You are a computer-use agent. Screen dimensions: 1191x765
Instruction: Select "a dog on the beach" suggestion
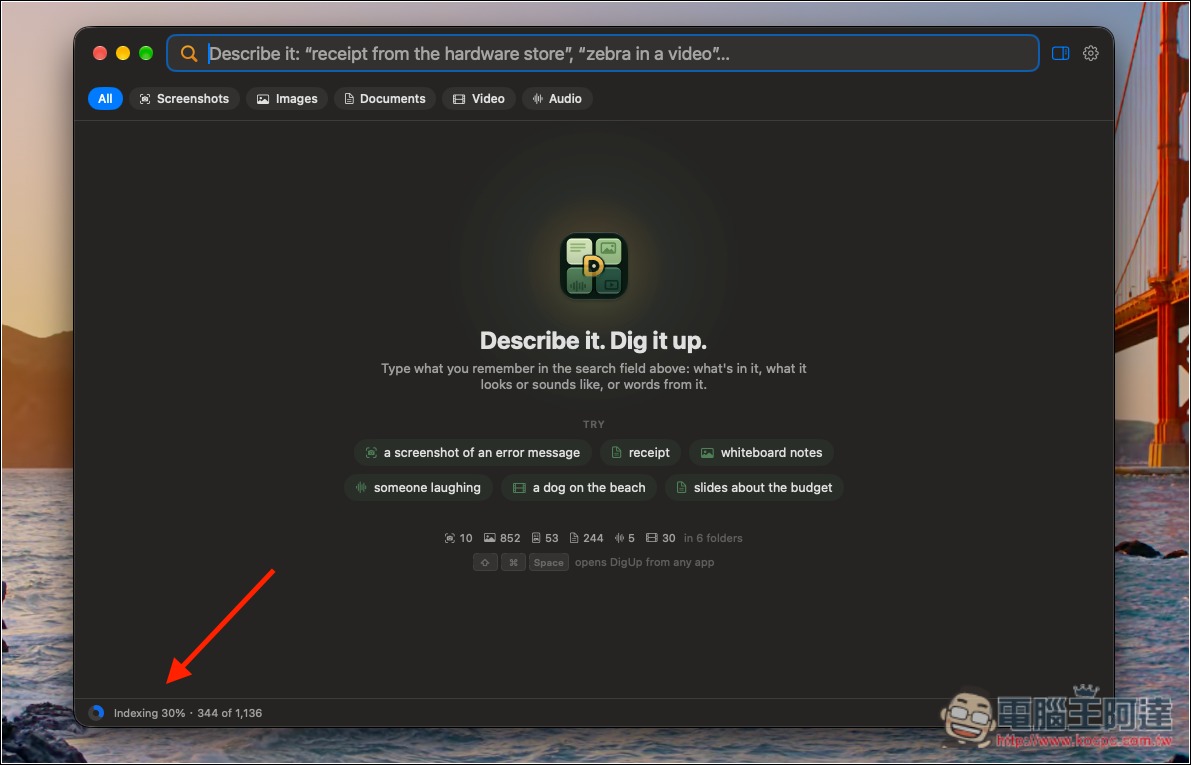580,488
